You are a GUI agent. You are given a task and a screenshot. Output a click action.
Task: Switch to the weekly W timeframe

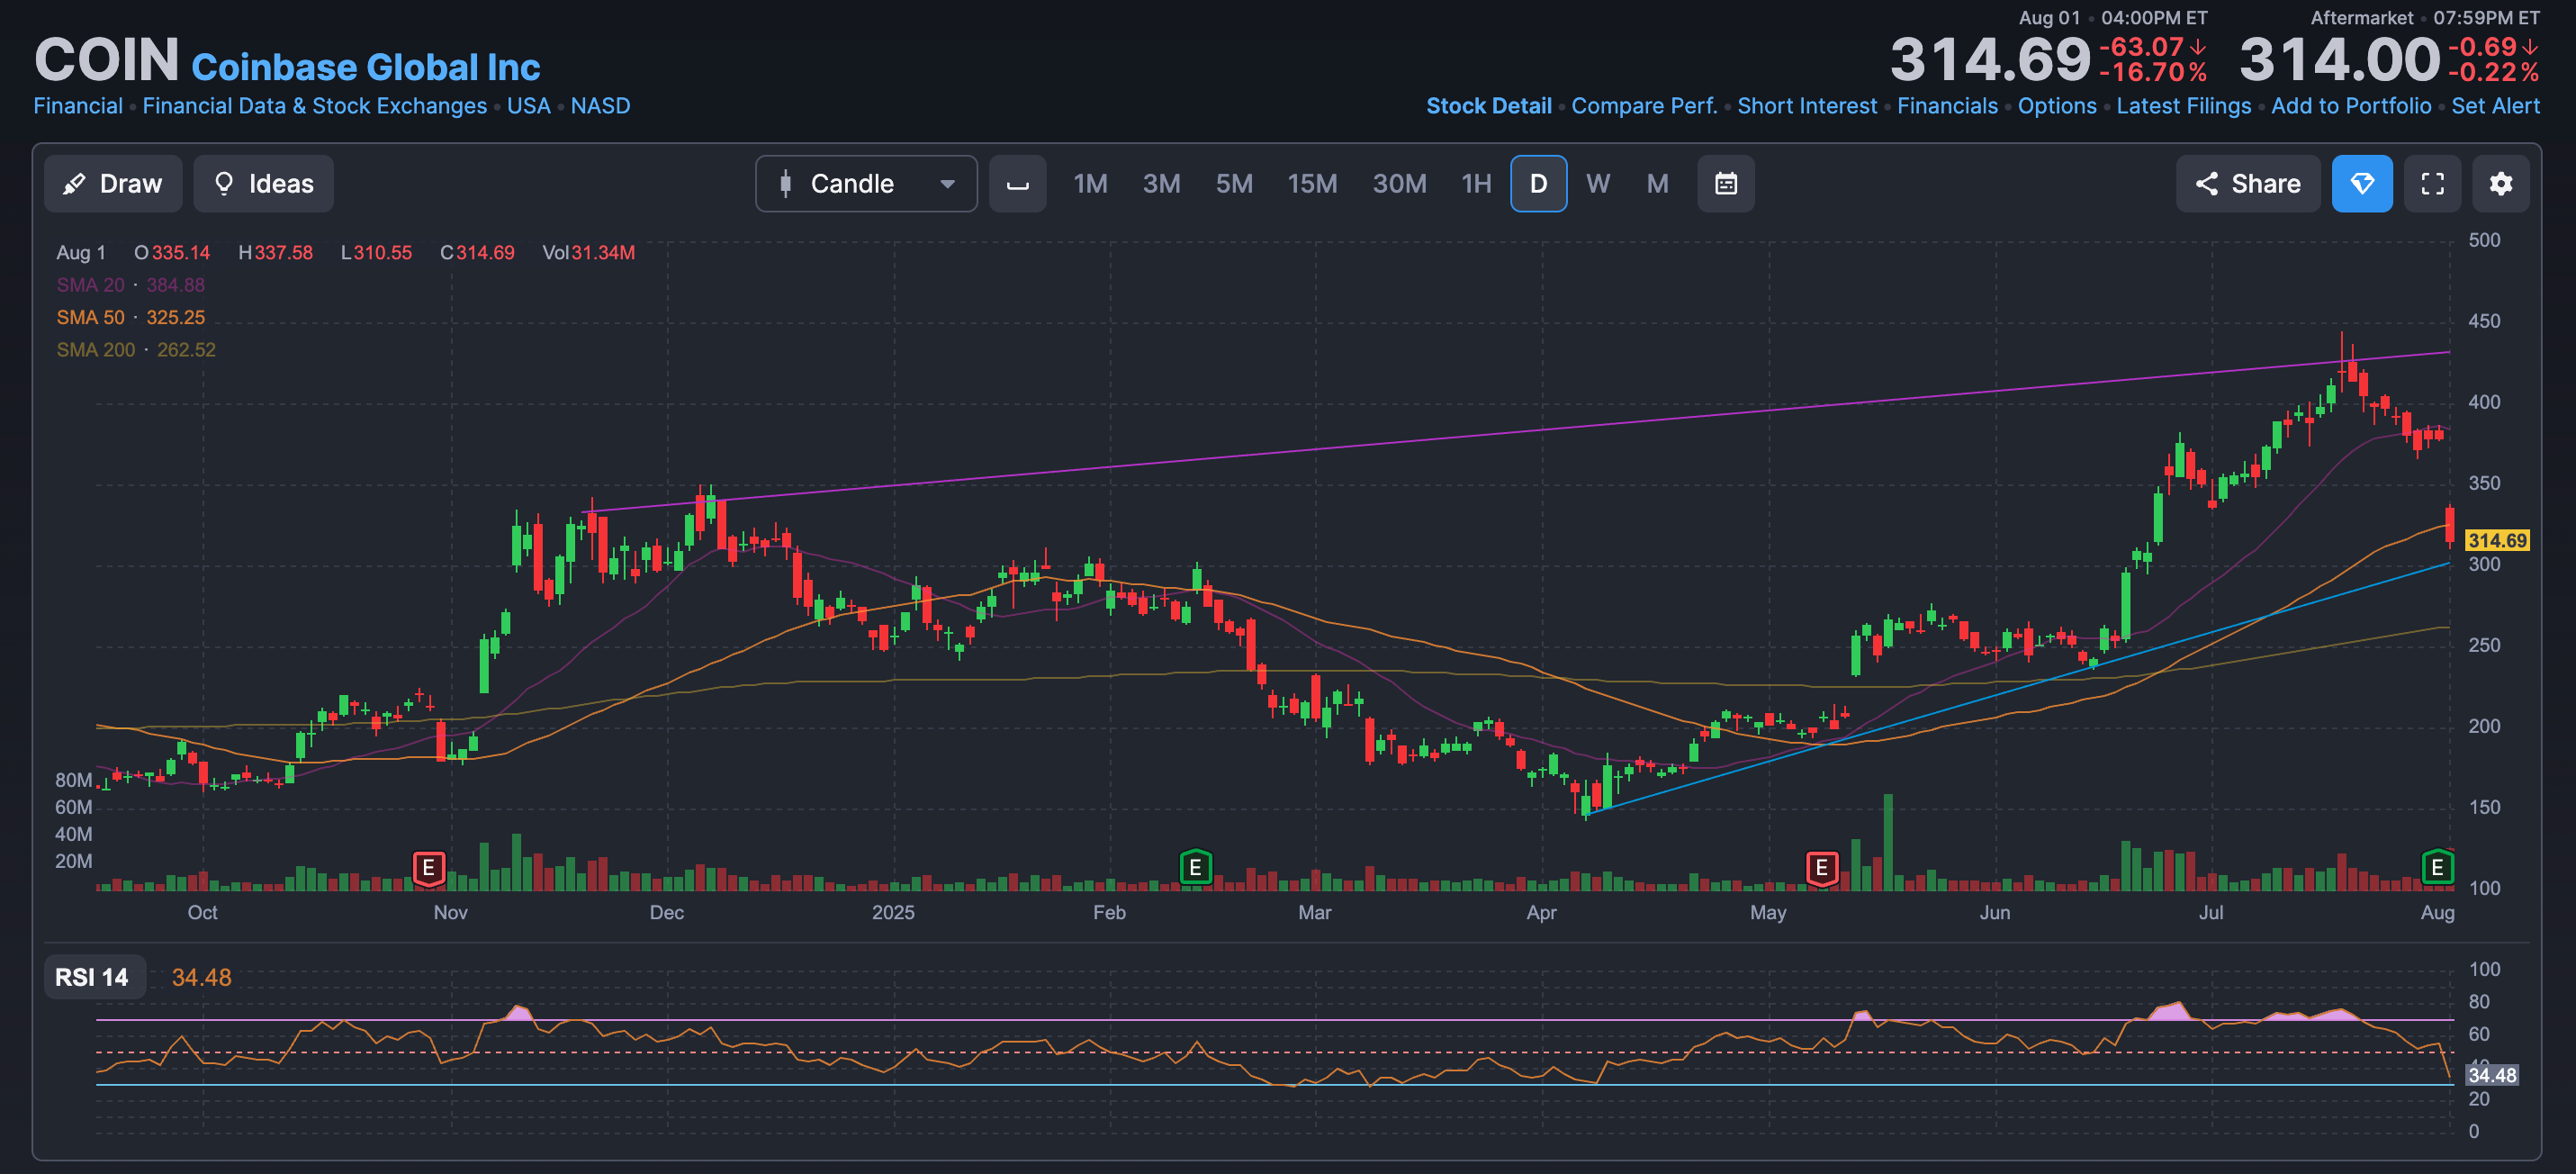pos(1597,184)
